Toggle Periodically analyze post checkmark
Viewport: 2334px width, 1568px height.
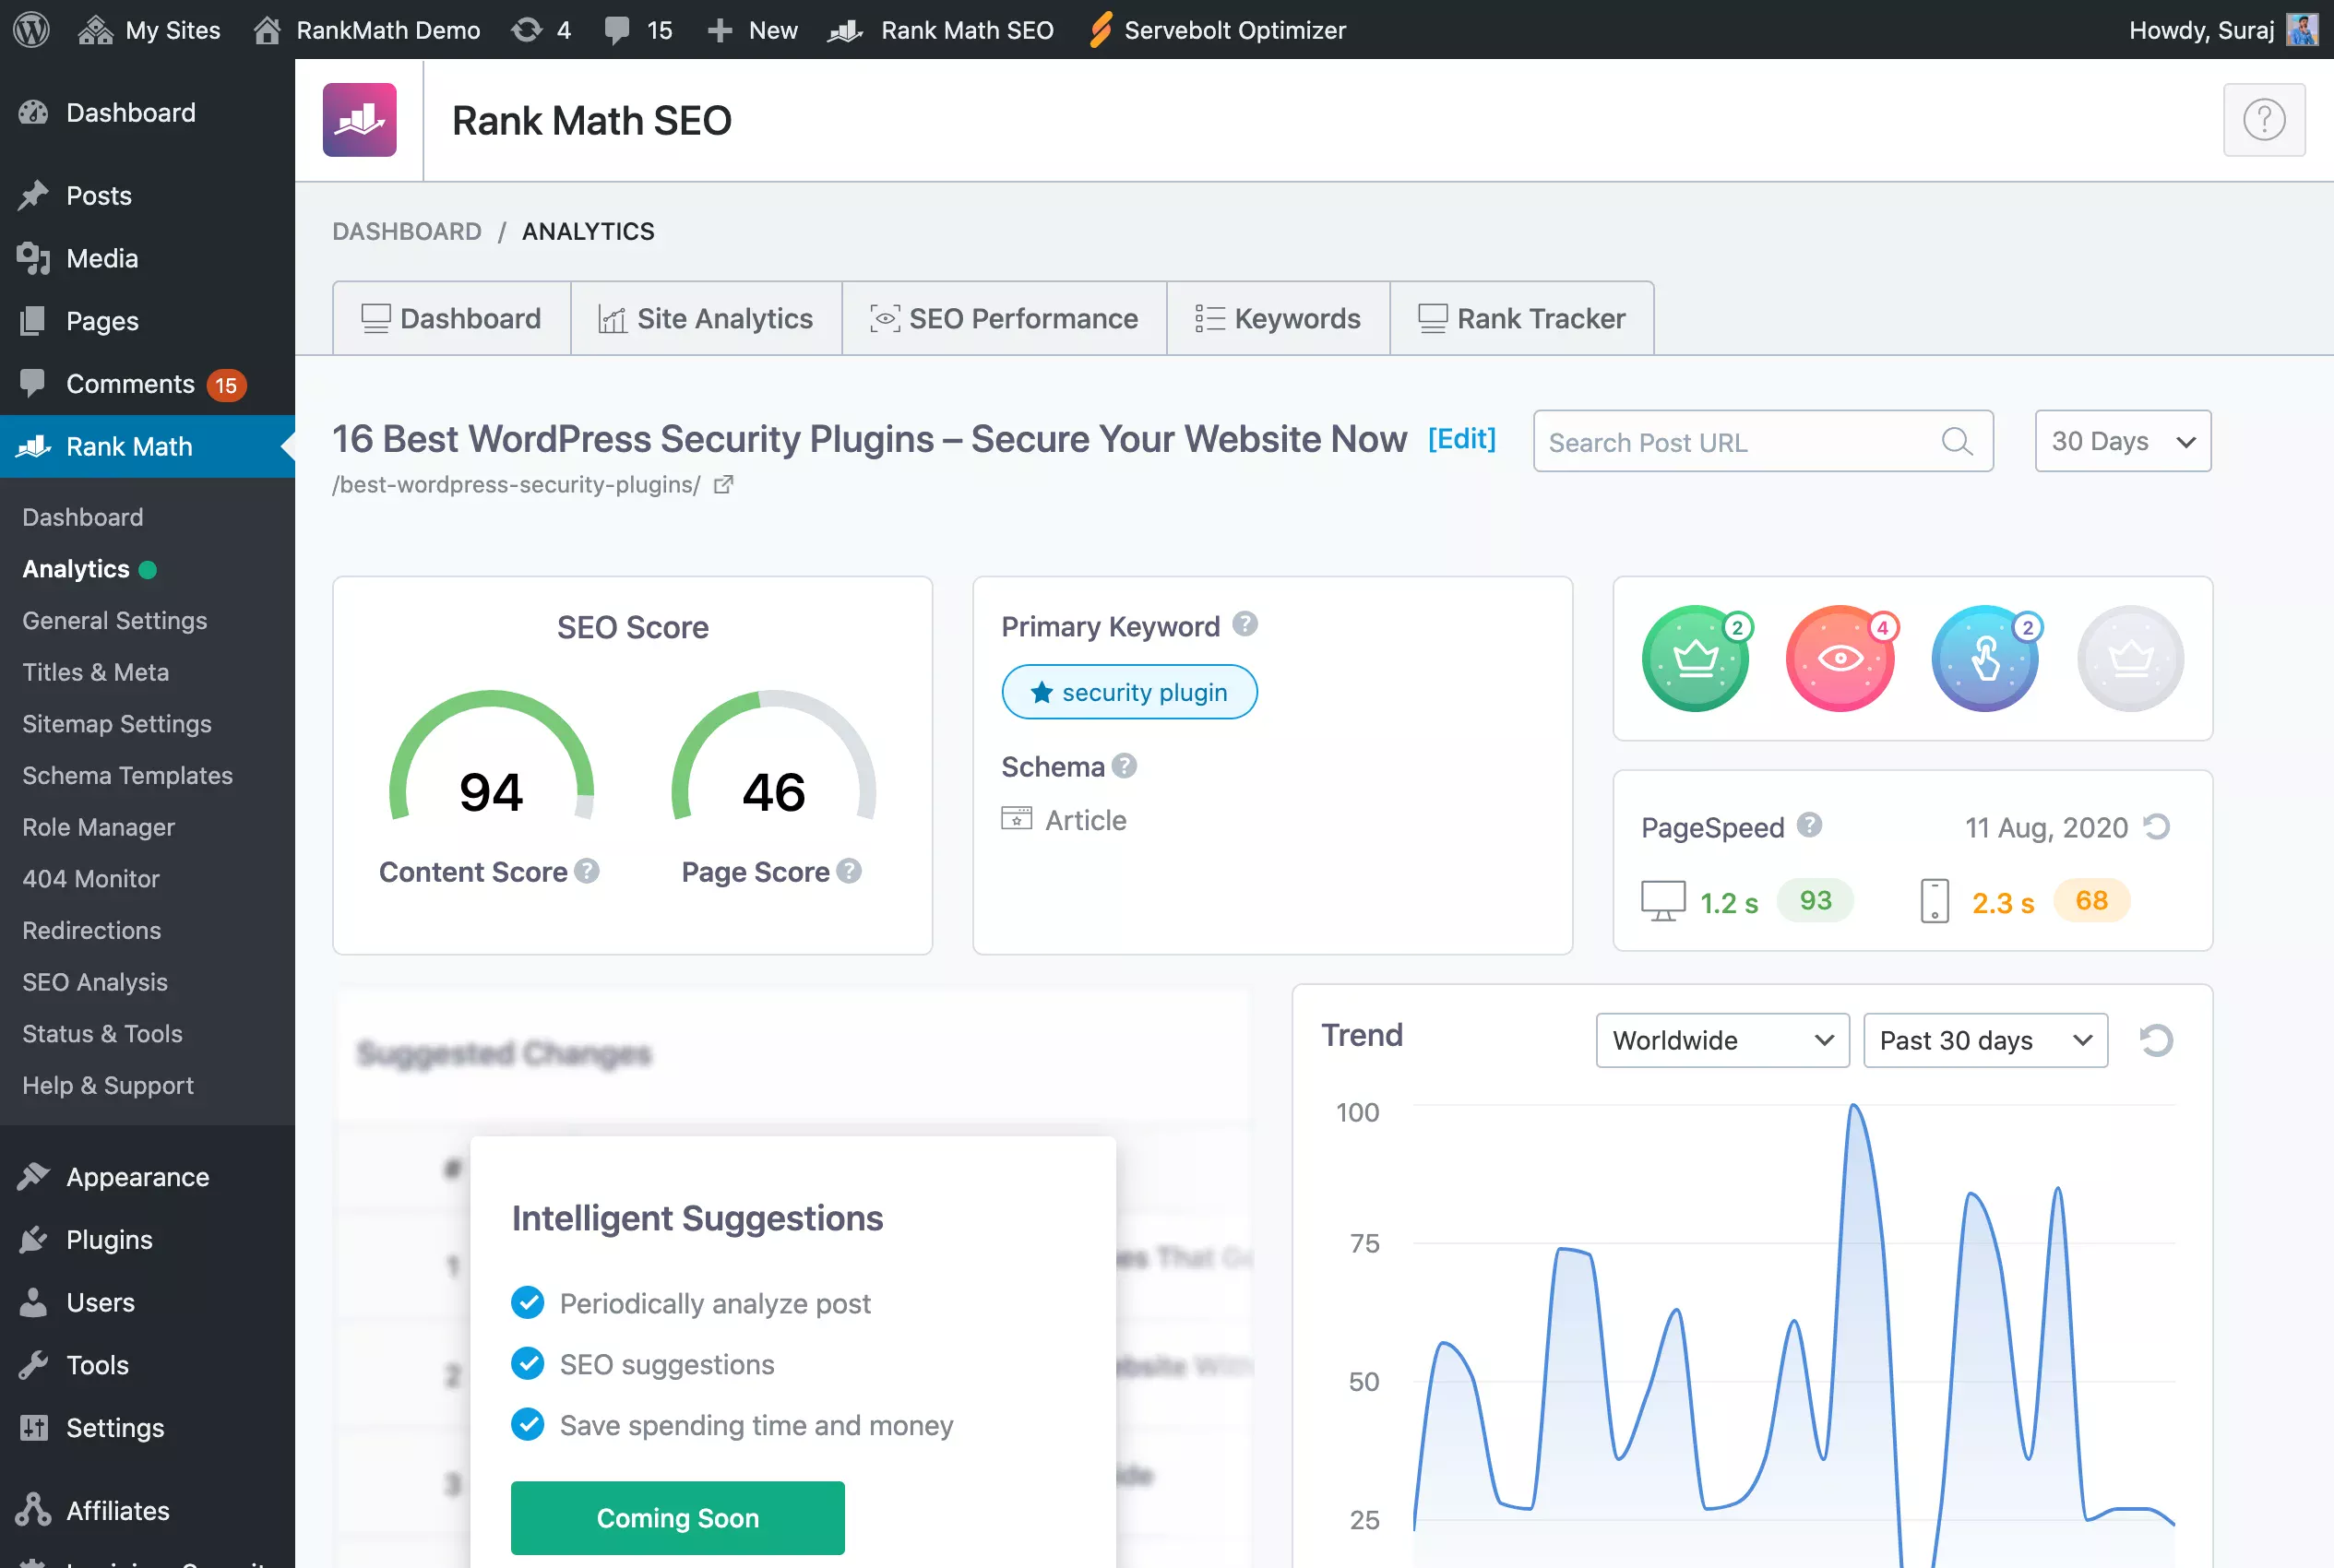[x=527, y=1303]
